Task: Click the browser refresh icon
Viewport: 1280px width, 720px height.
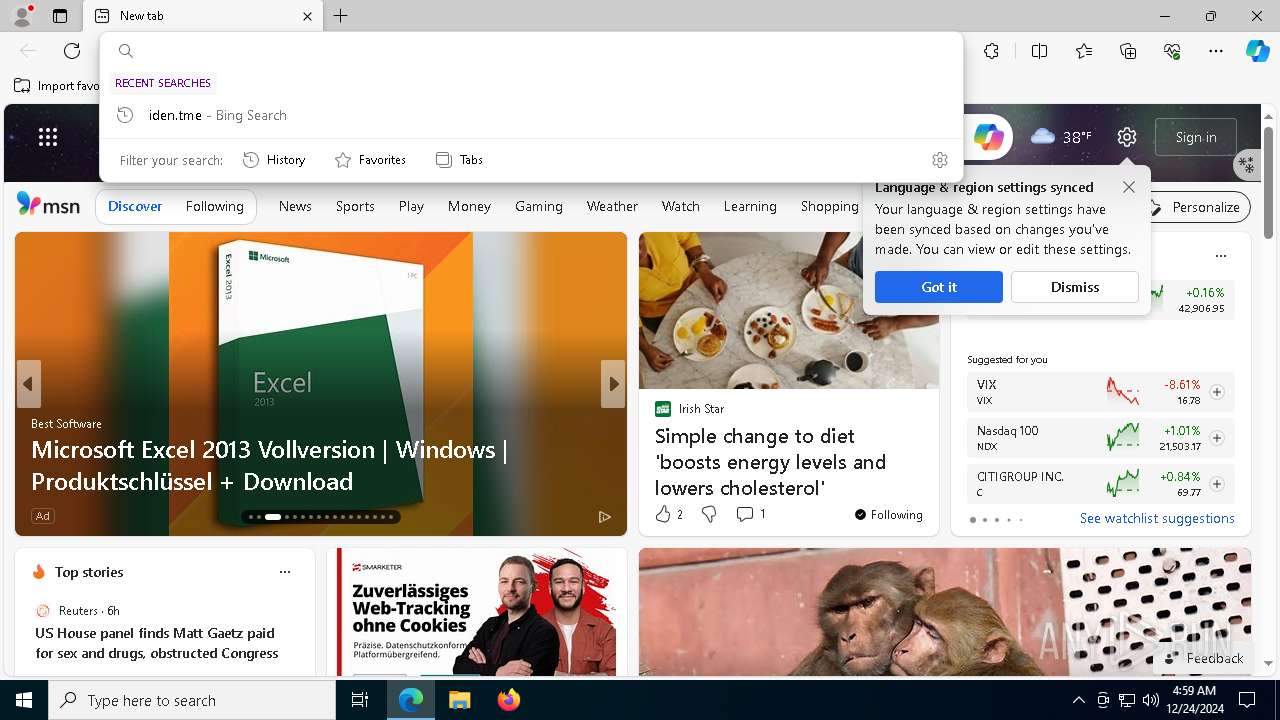Action: point(72,51)
